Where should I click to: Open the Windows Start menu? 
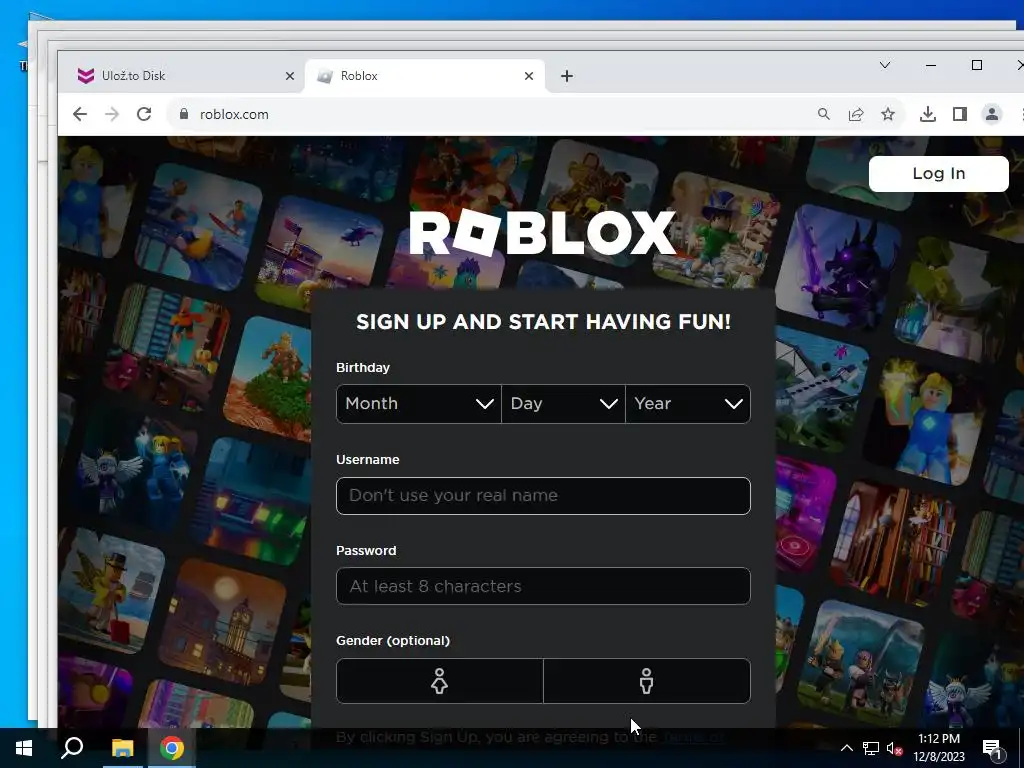24,748
